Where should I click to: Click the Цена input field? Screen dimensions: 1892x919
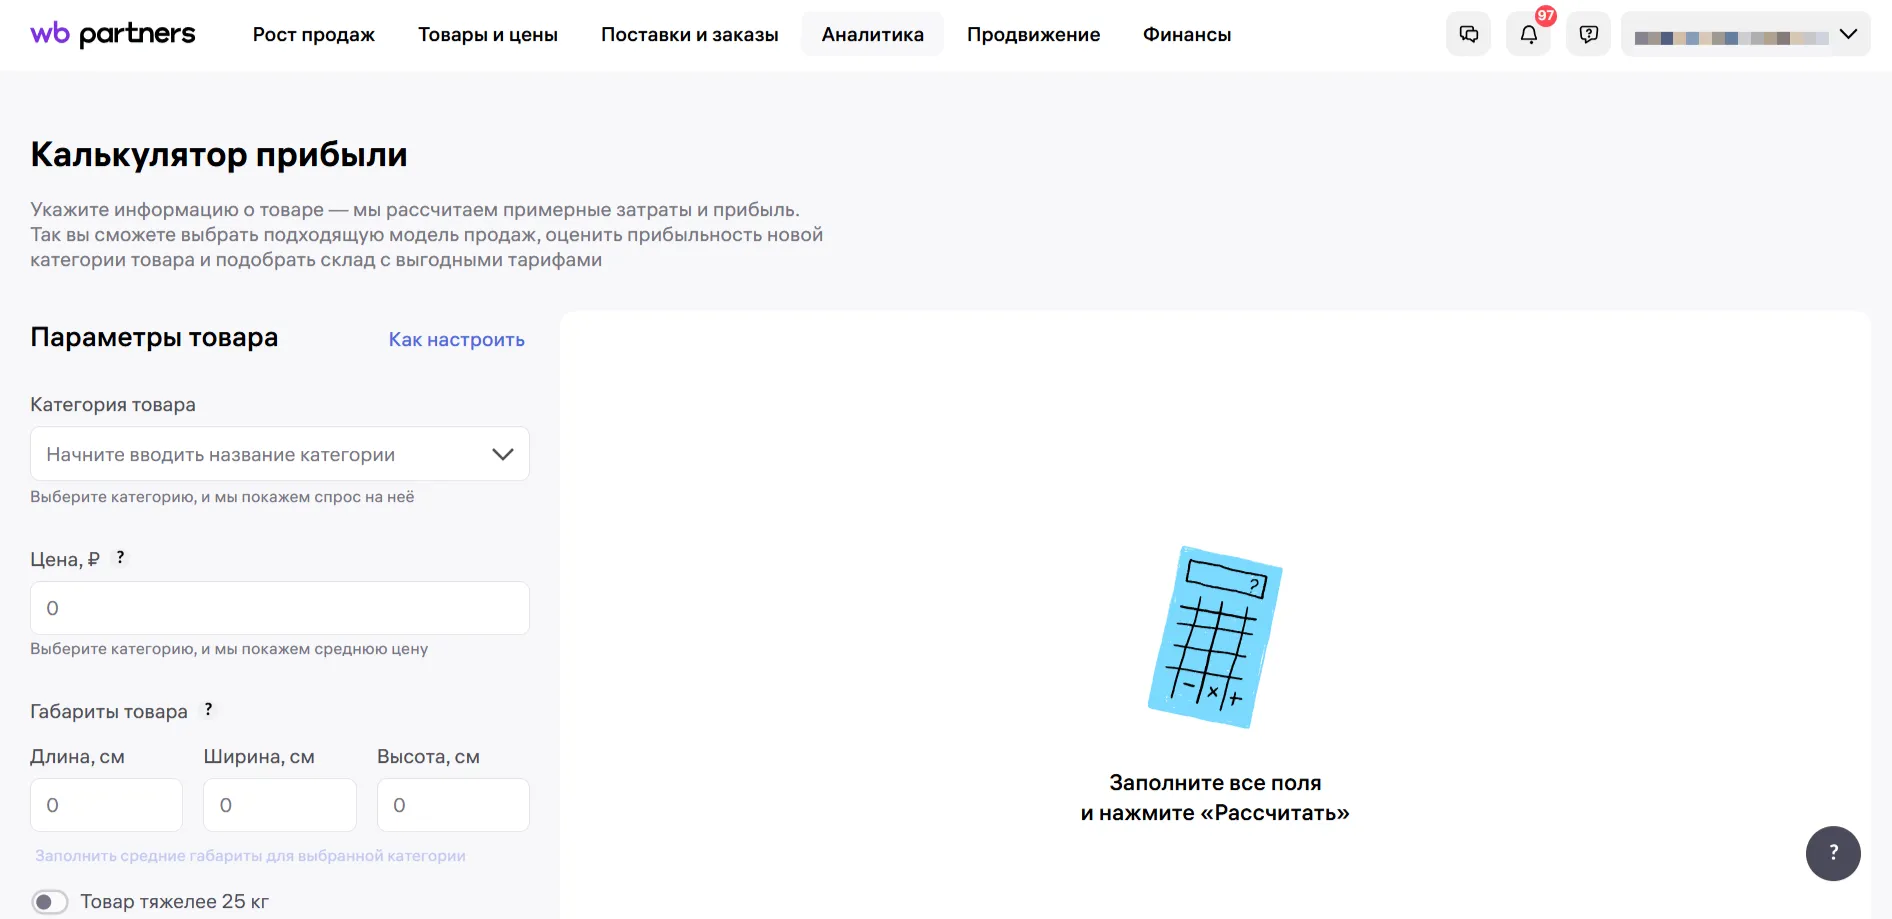(x=280, y=608)
